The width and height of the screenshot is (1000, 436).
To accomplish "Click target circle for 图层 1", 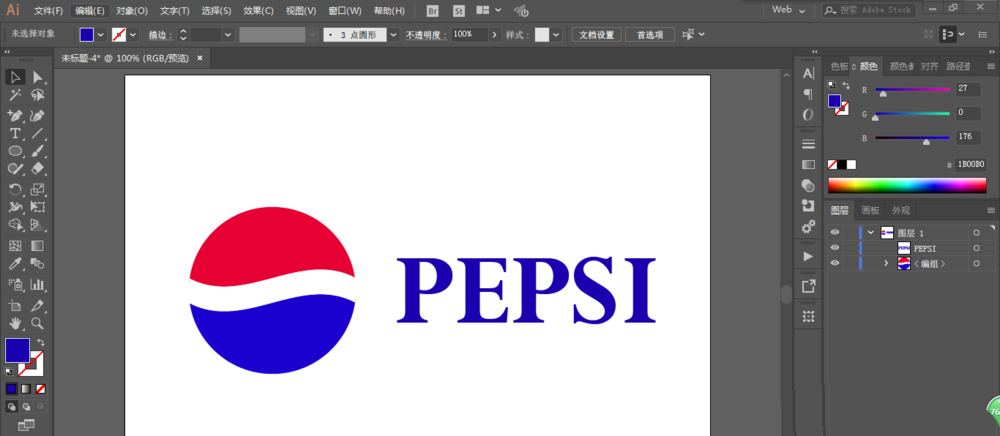I will 976,233.
